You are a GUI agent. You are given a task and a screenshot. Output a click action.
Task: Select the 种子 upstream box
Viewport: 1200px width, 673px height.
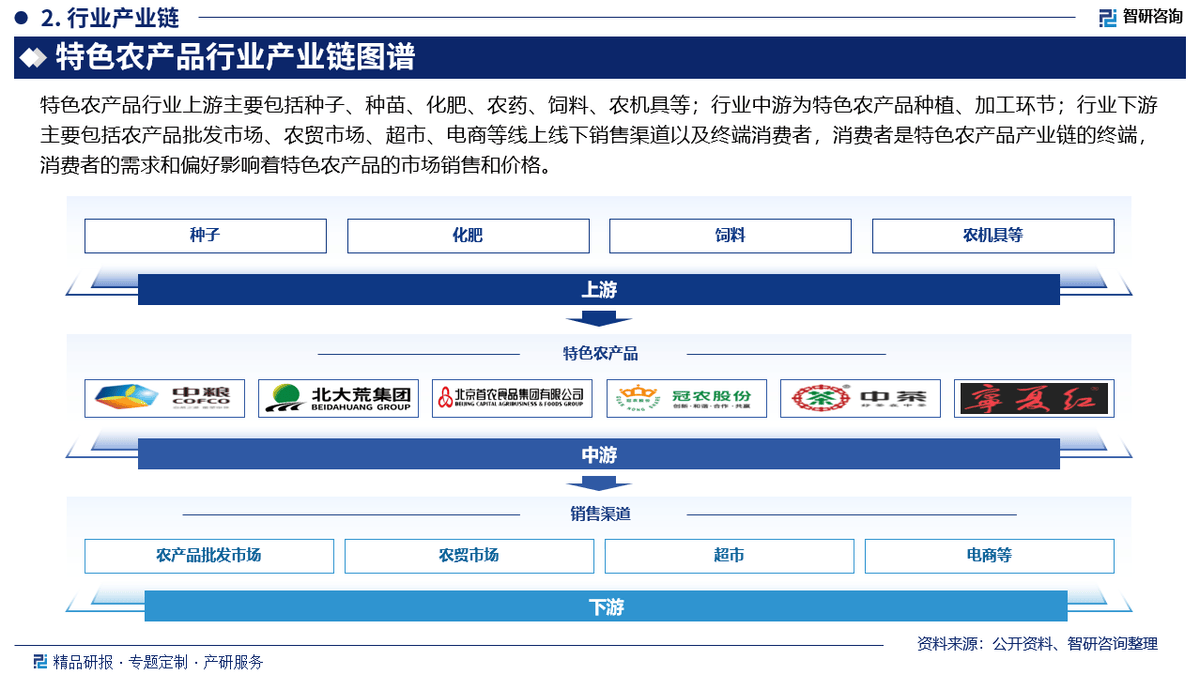(205, 236)
